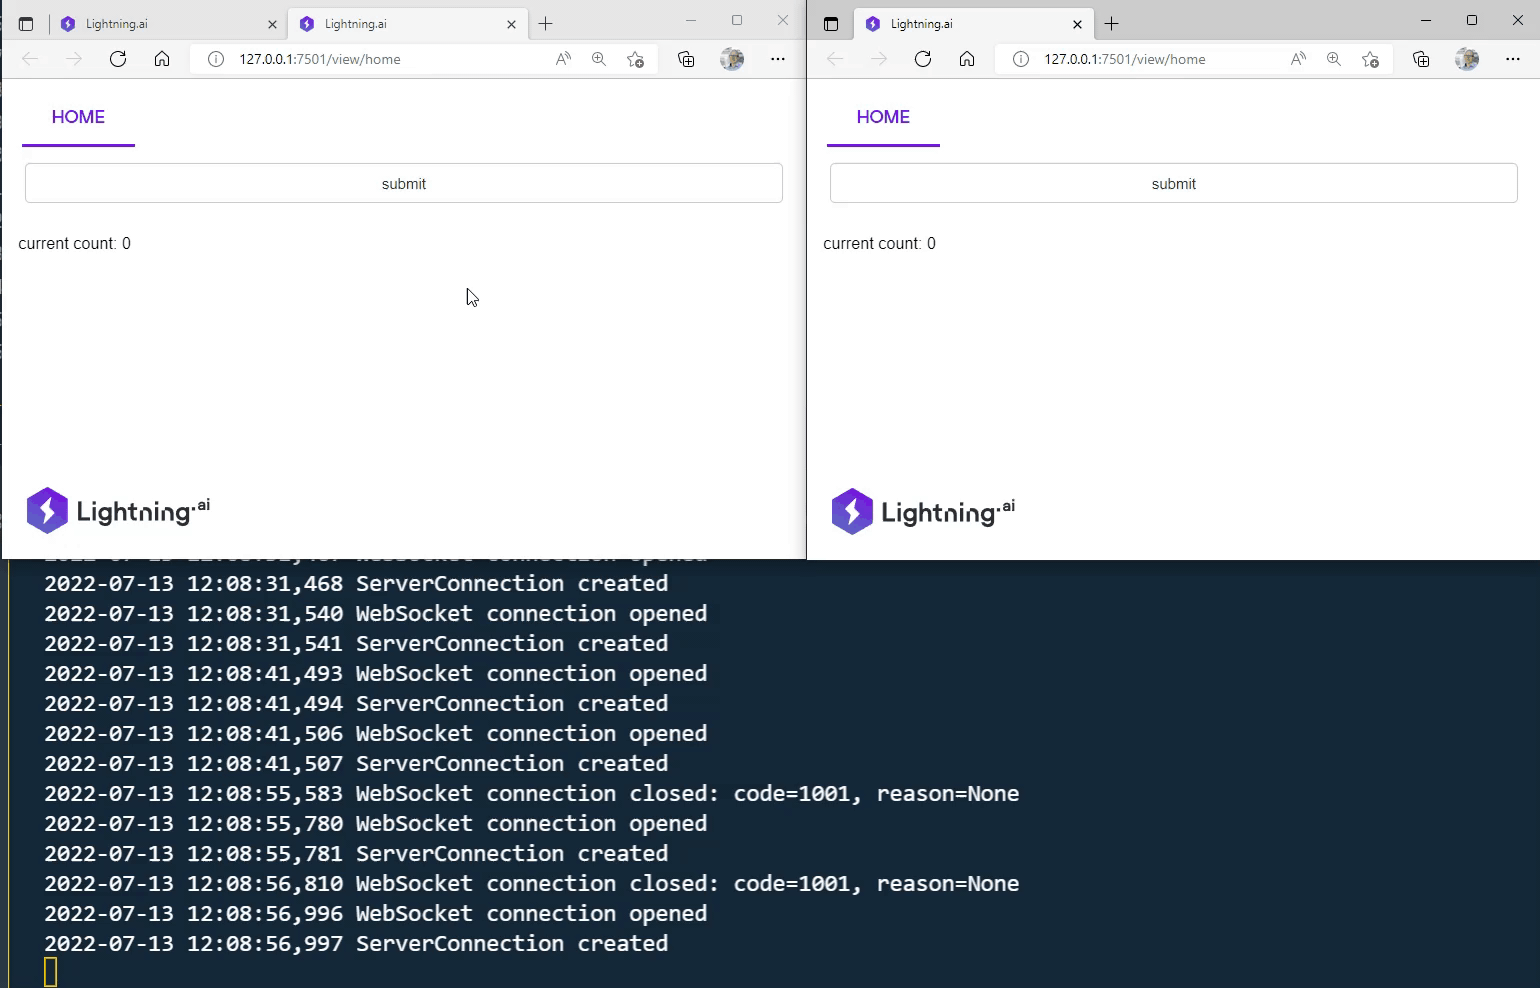The width and height of the screenshot is (1540, 988).
Task: Select HOME tab in left window page
Action: click(x=78, y=117)
